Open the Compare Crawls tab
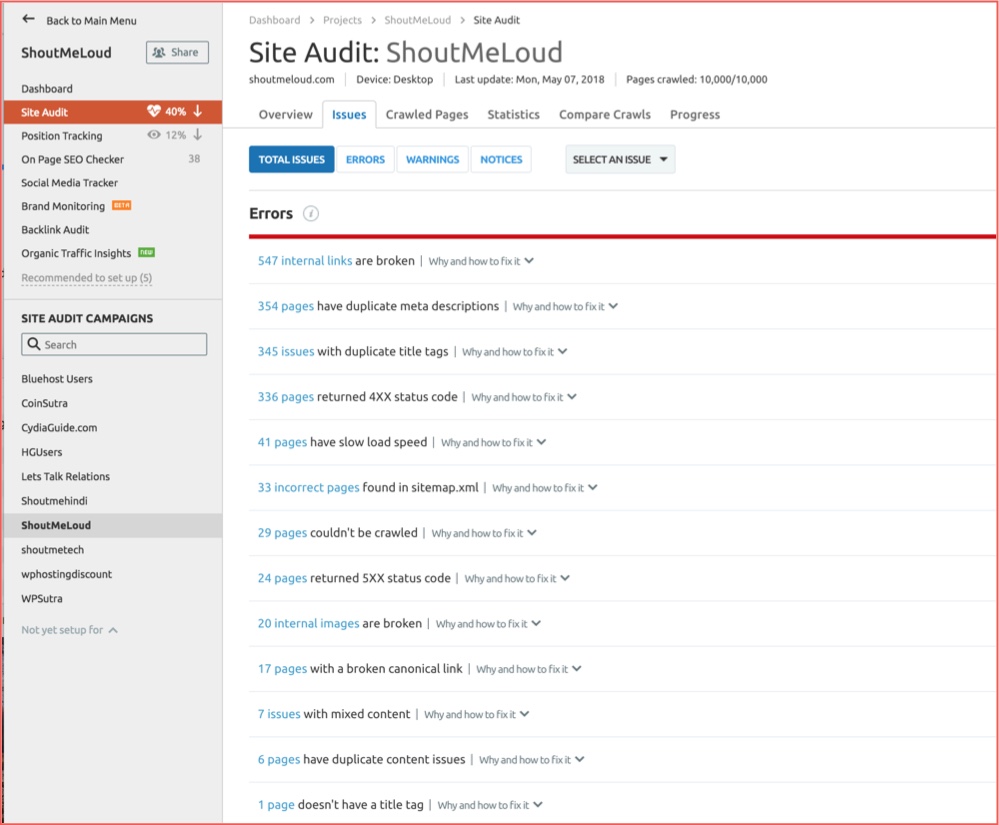The image size is (999, 825). pyautogui.click(x=605, y=115)
